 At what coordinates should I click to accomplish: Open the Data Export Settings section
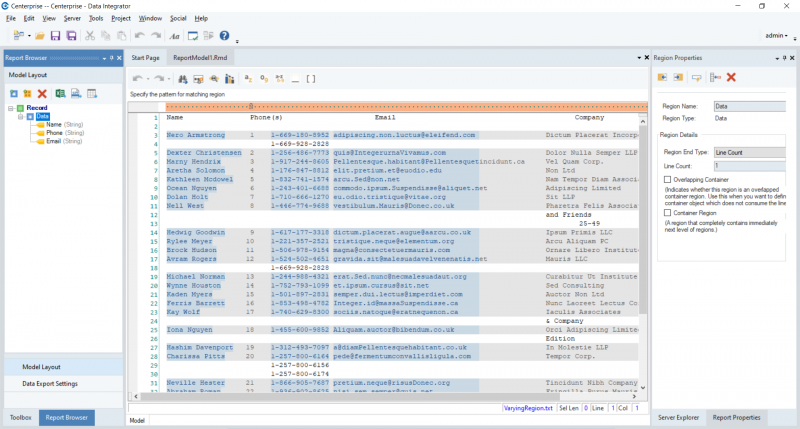tap(50, 383)
